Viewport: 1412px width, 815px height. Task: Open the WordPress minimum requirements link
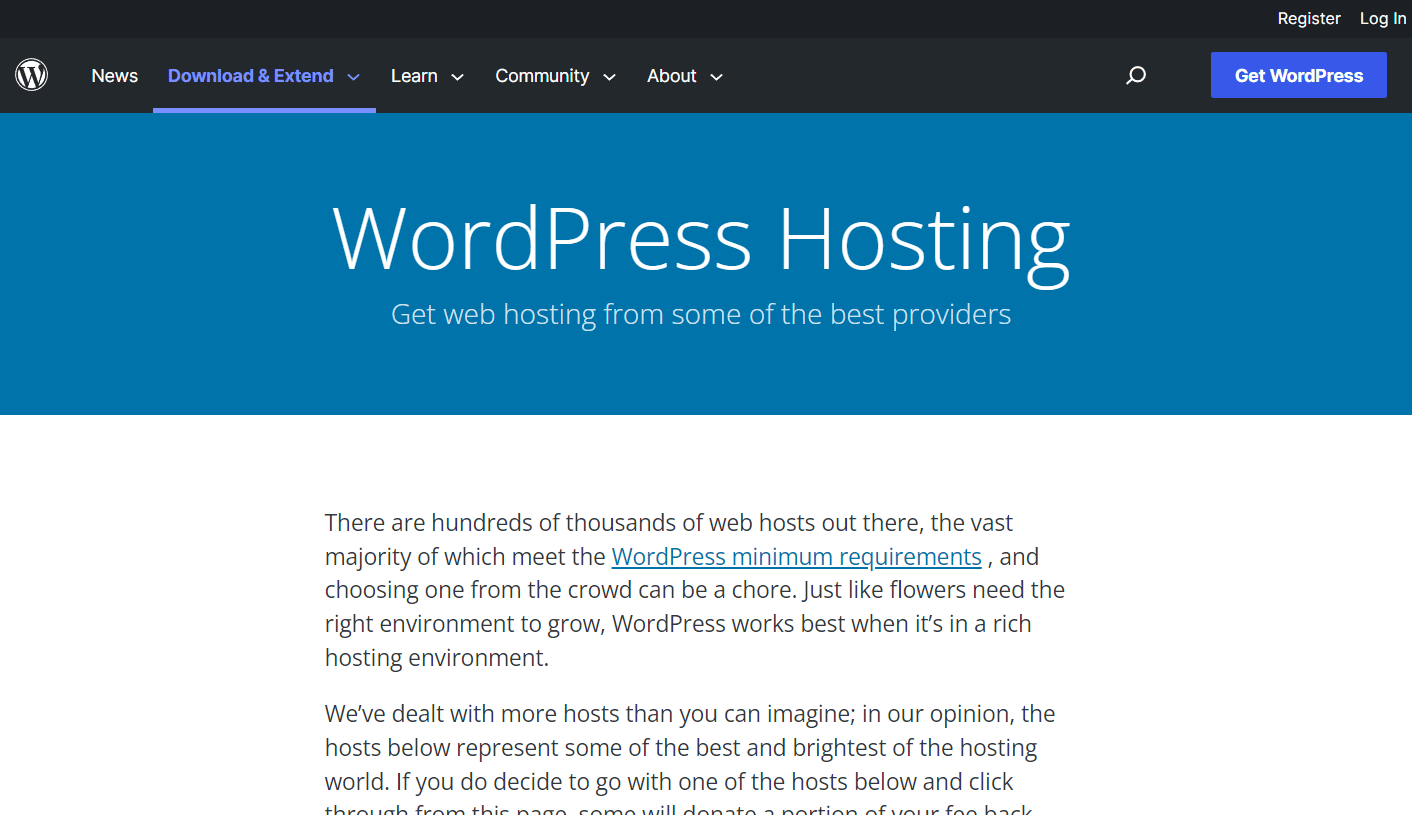[x=796, y=556]
